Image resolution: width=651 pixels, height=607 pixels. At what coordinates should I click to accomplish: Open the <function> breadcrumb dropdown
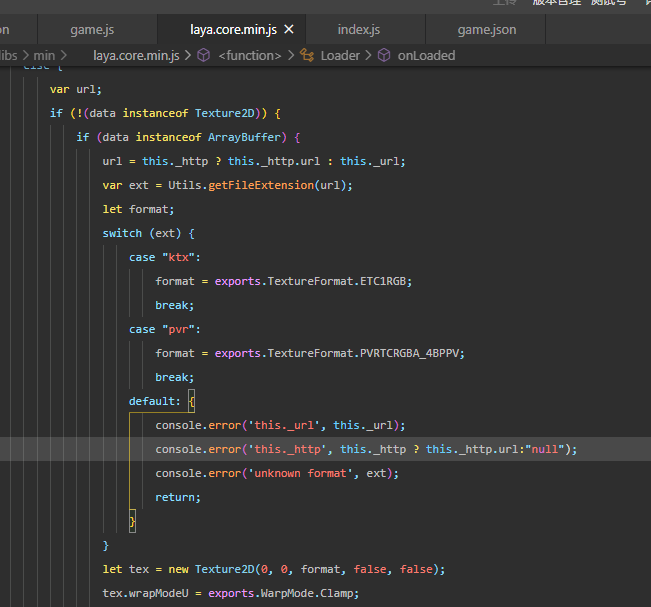tap(250, 56)
